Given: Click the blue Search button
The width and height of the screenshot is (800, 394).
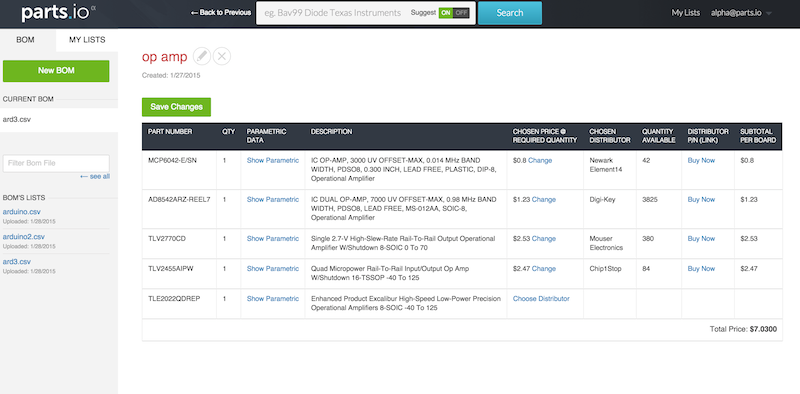Looking at the screenshot, I should point(510,13).
